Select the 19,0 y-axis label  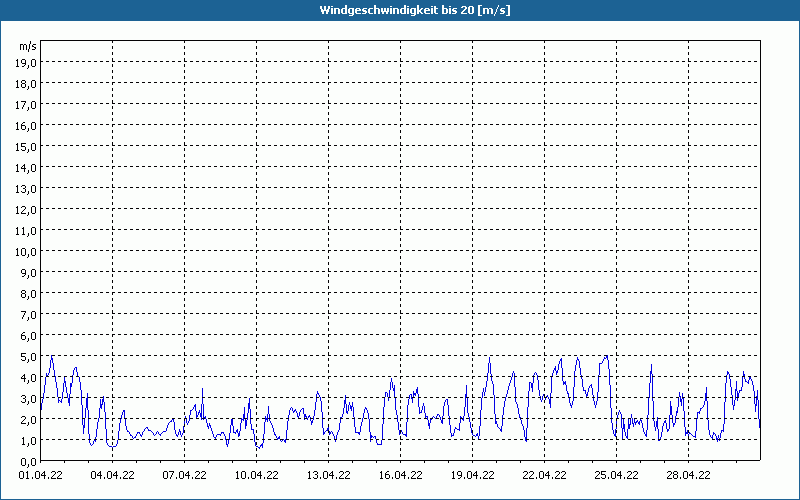26,63
